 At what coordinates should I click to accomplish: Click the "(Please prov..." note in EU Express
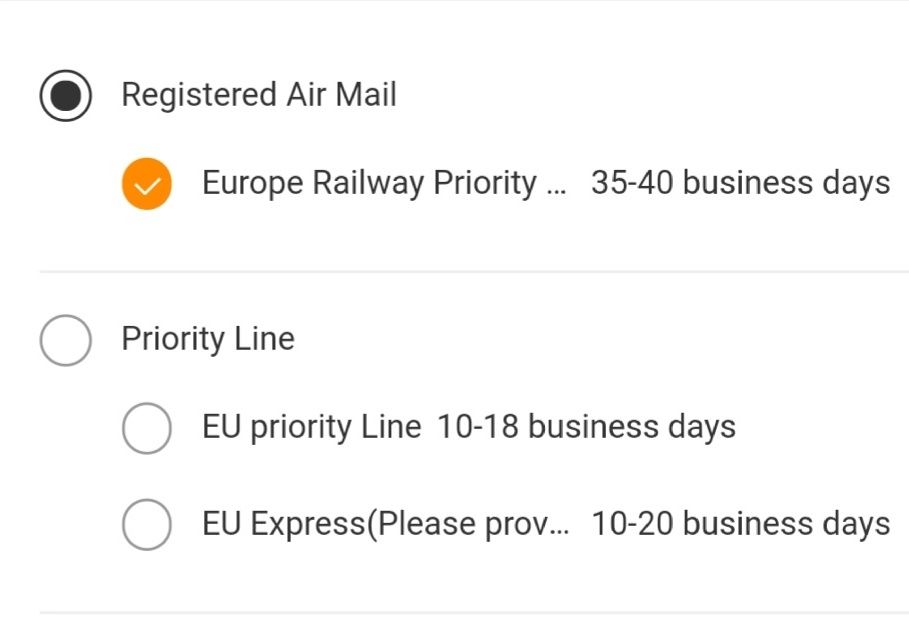pos(468,524)
